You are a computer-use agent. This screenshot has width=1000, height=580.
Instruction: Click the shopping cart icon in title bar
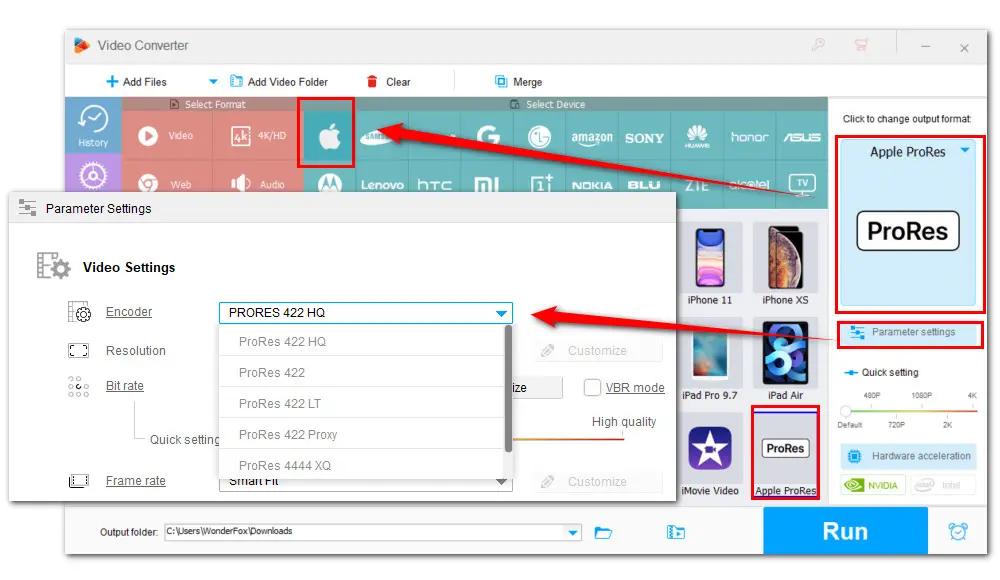tap(861, 45)
